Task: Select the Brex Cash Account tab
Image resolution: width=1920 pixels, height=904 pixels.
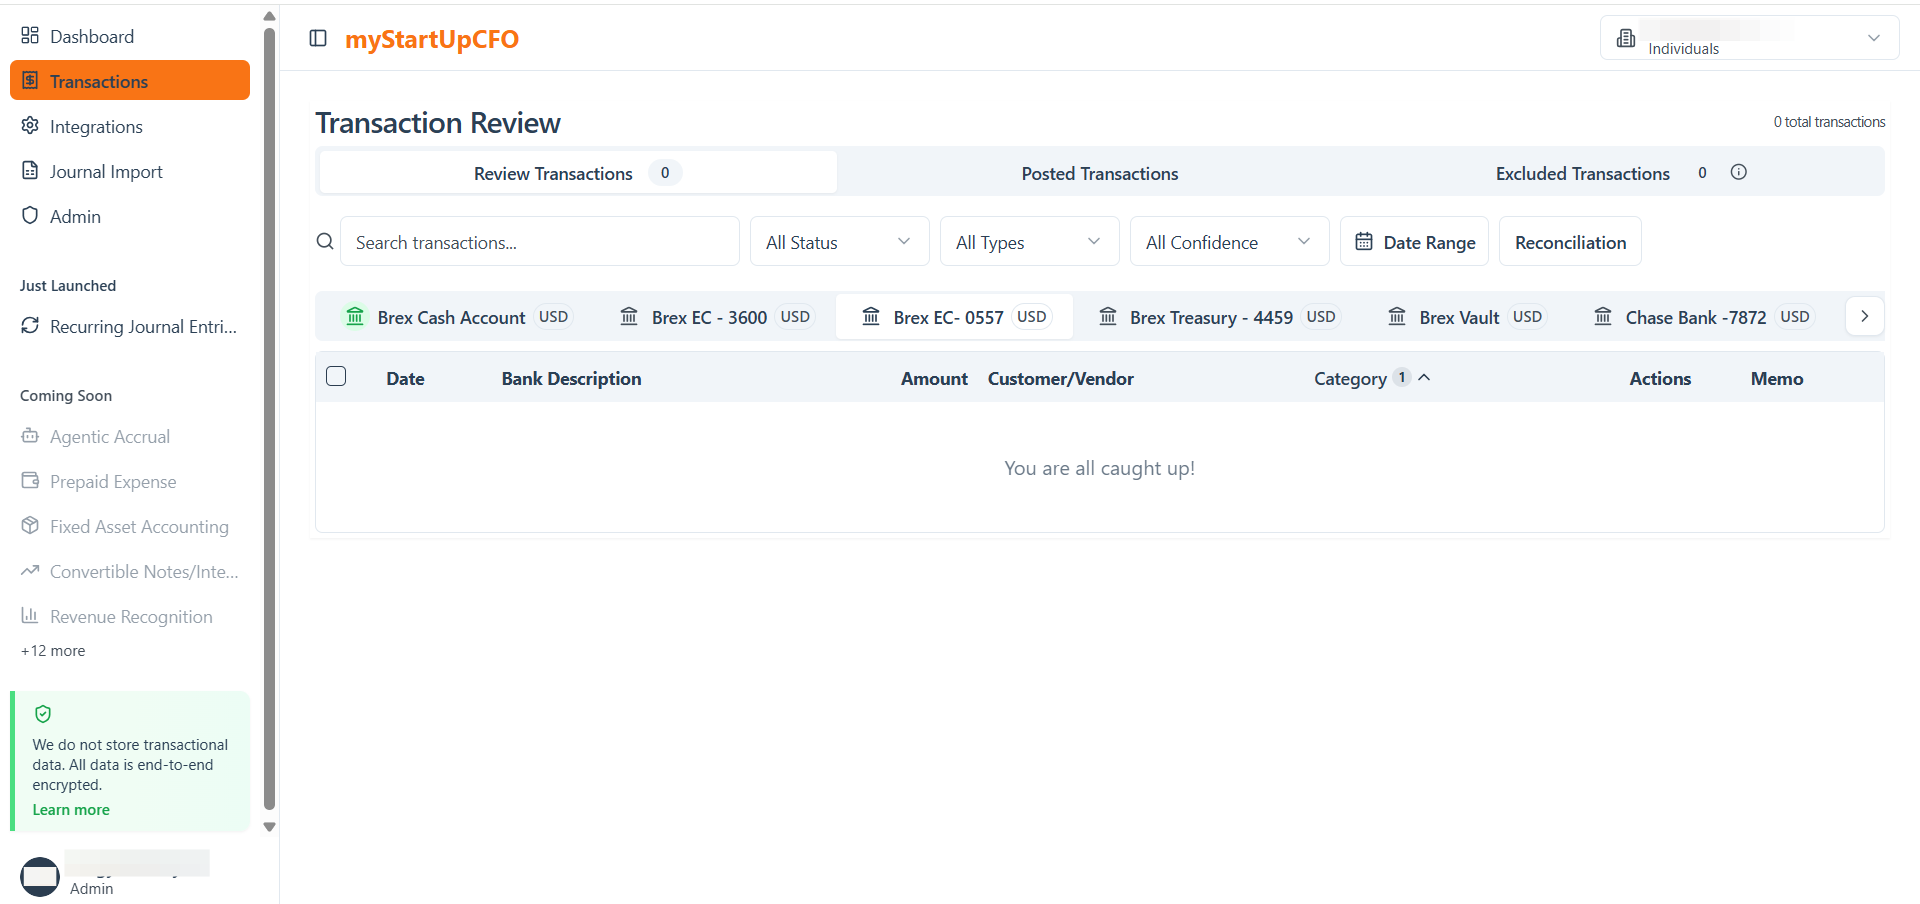Action: (456, 317)
